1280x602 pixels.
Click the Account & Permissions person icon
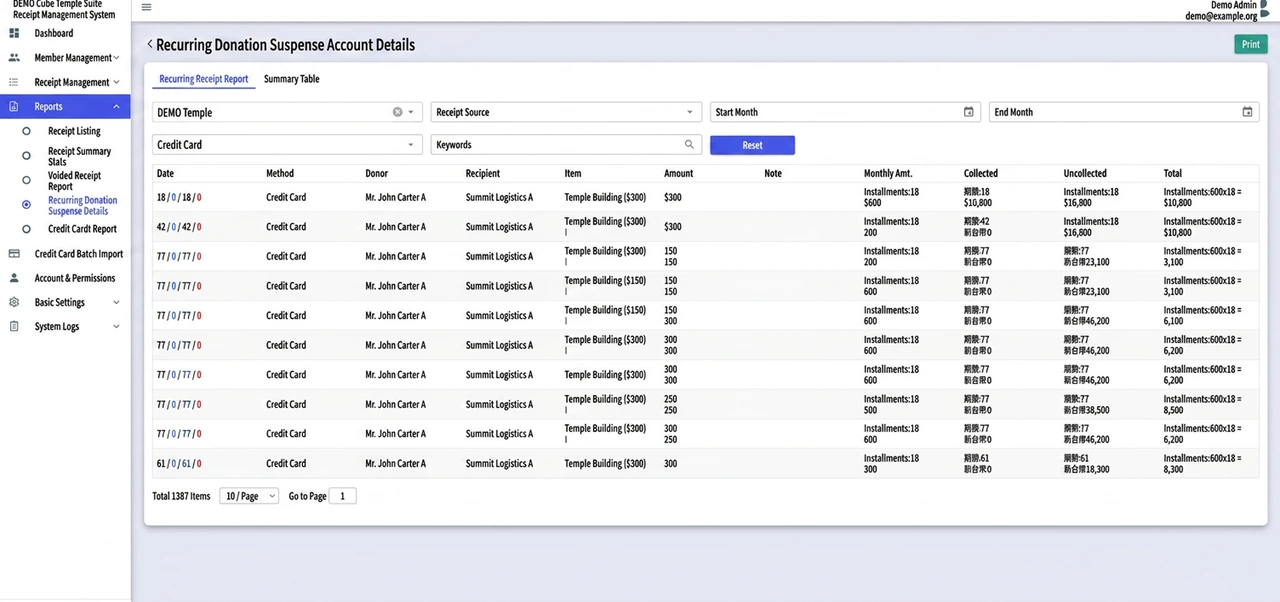[x=14, y=278]
